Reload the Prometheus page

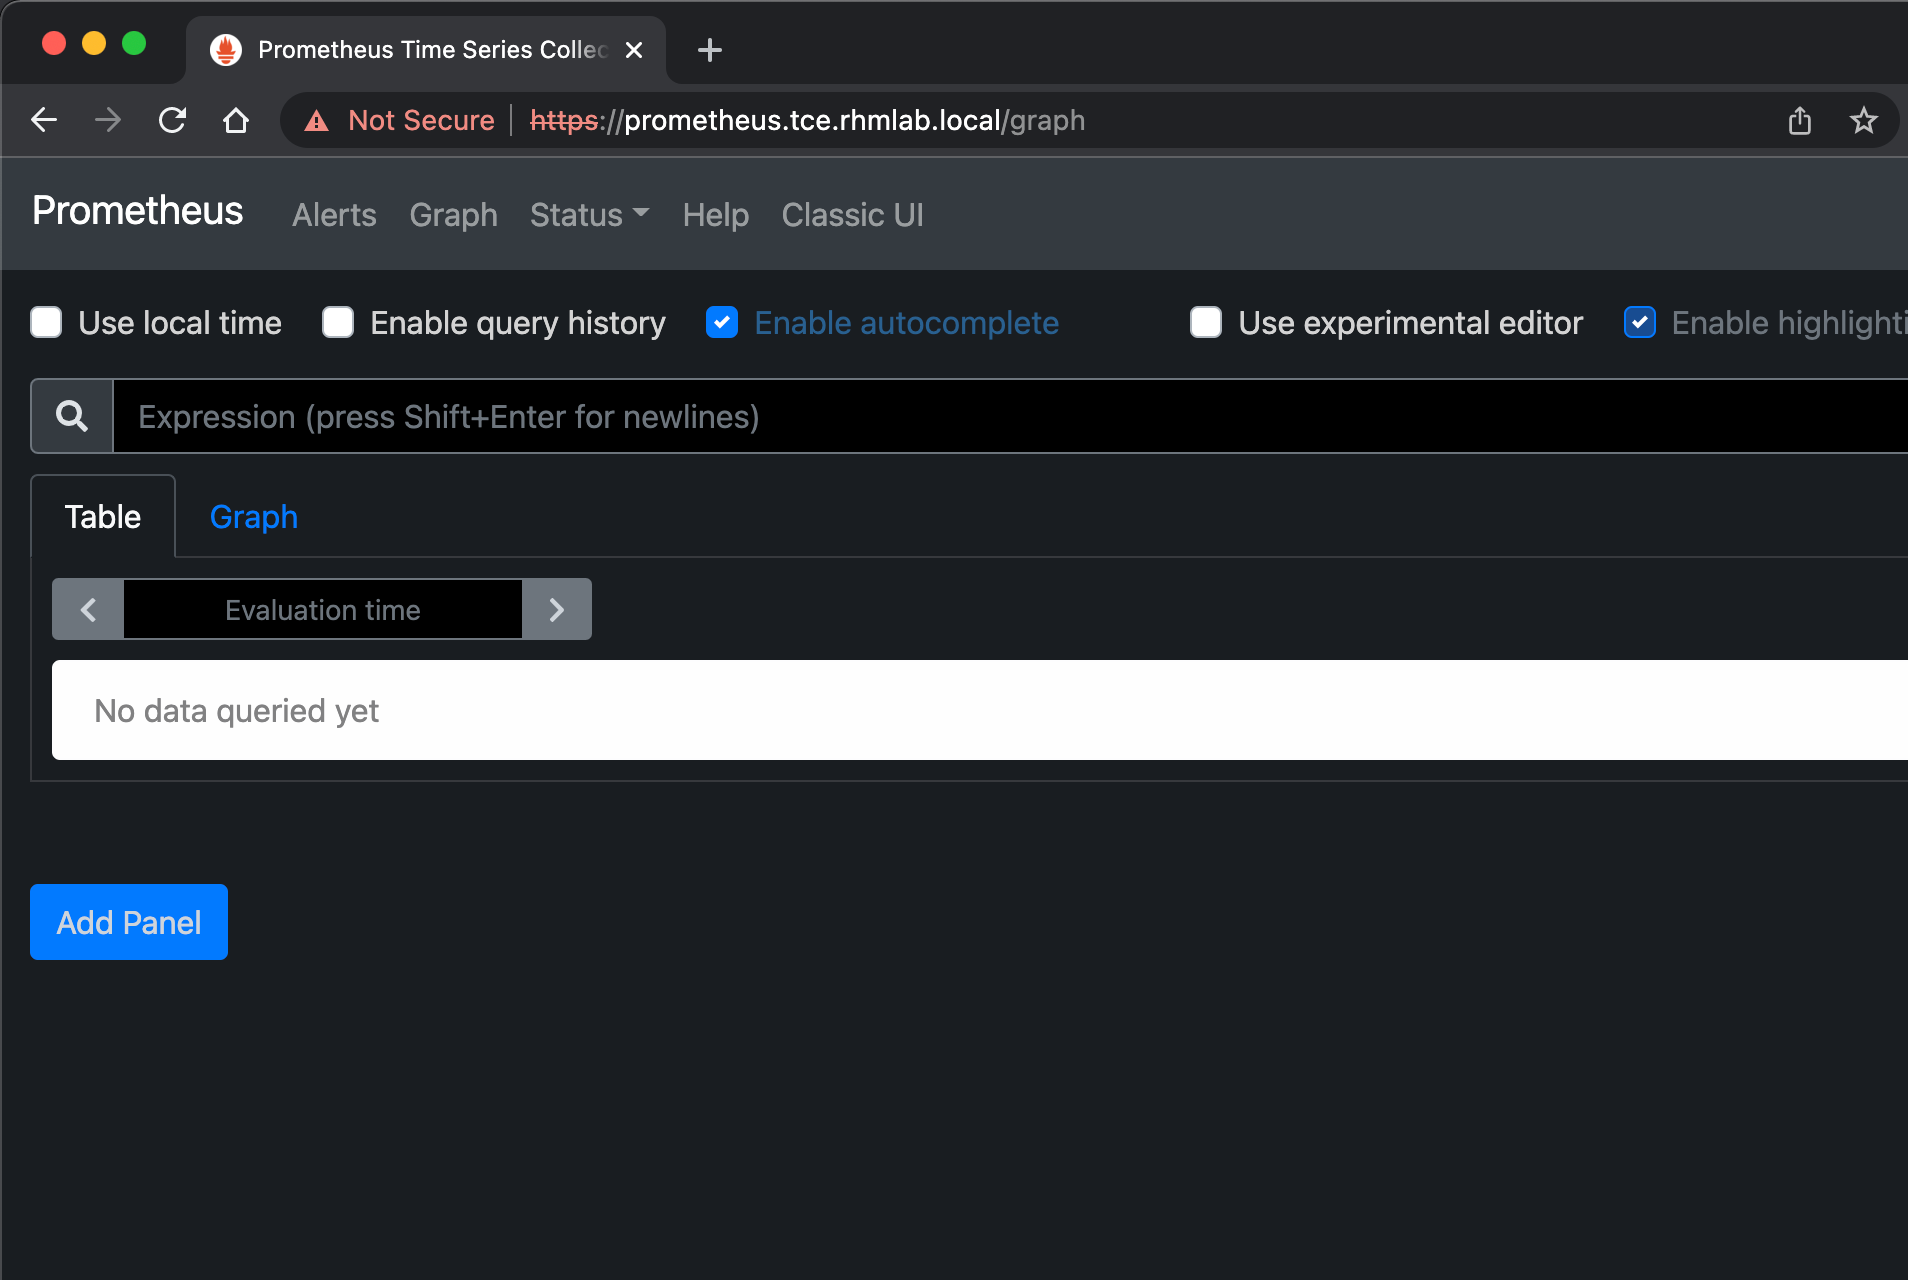pyautogui.click(x=172, y=120)
